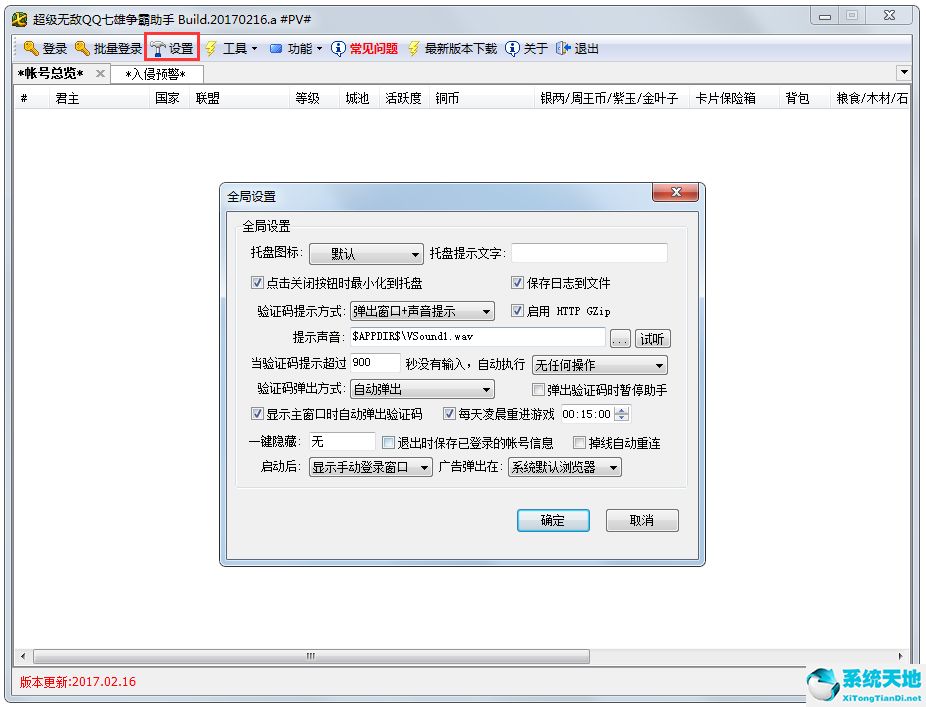The width and height of the screenshot is (926, 707).
Task: Open 启动后 dropdown showing 显示手动登录窗口
Action: (x=370, y=467)
